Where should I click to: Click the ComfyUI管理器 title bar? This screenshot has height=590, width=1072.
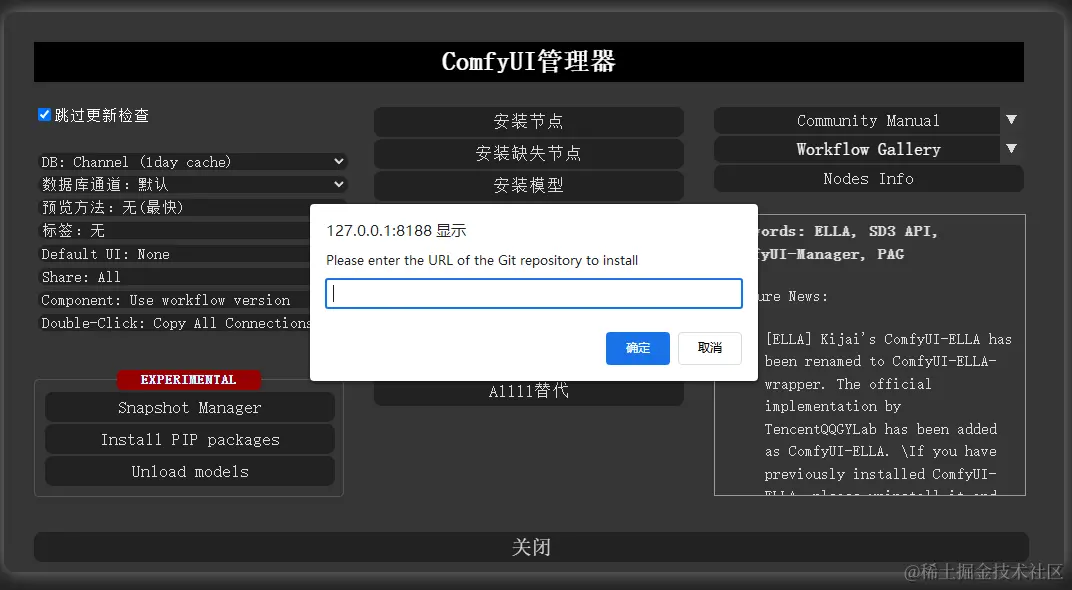click(528, 62)
